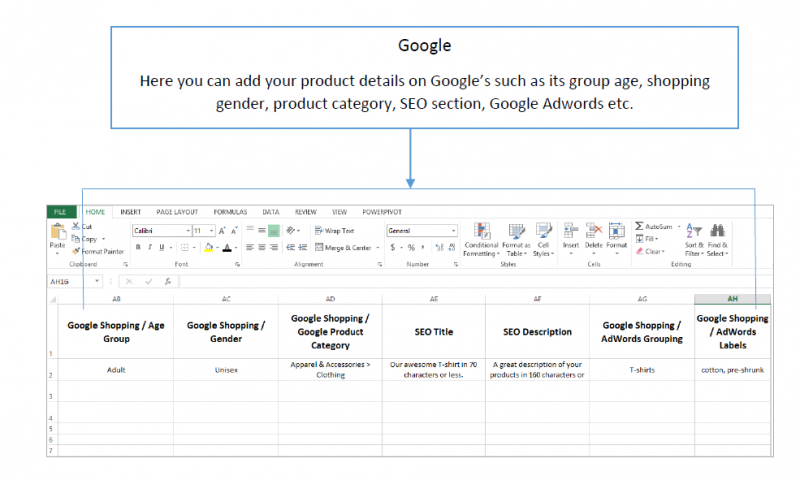
Task: Click the Percent Style icon
Action: pyautogui.click(x=411, y=247)
